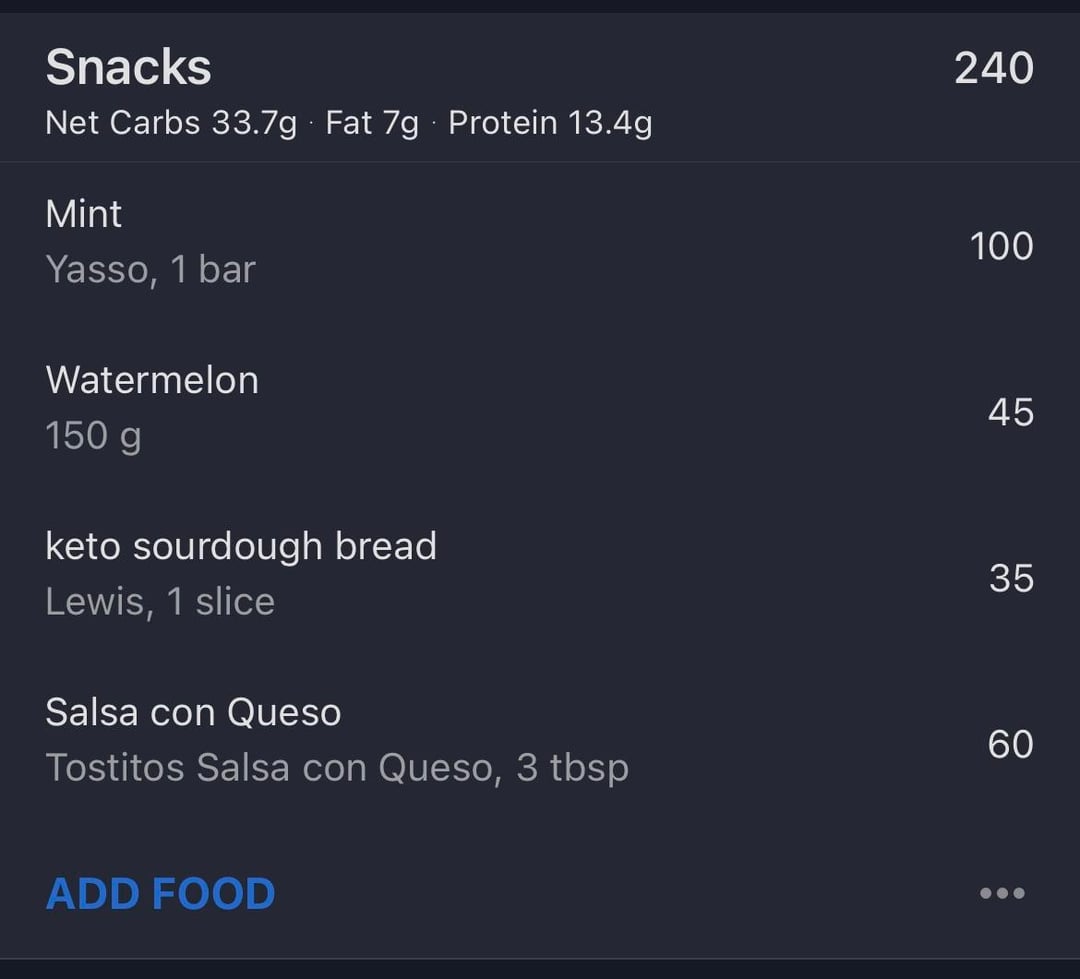Click the 150 g watermelon serving size
This screenshot has width=1080, height=979.
(x=93, y=435)
